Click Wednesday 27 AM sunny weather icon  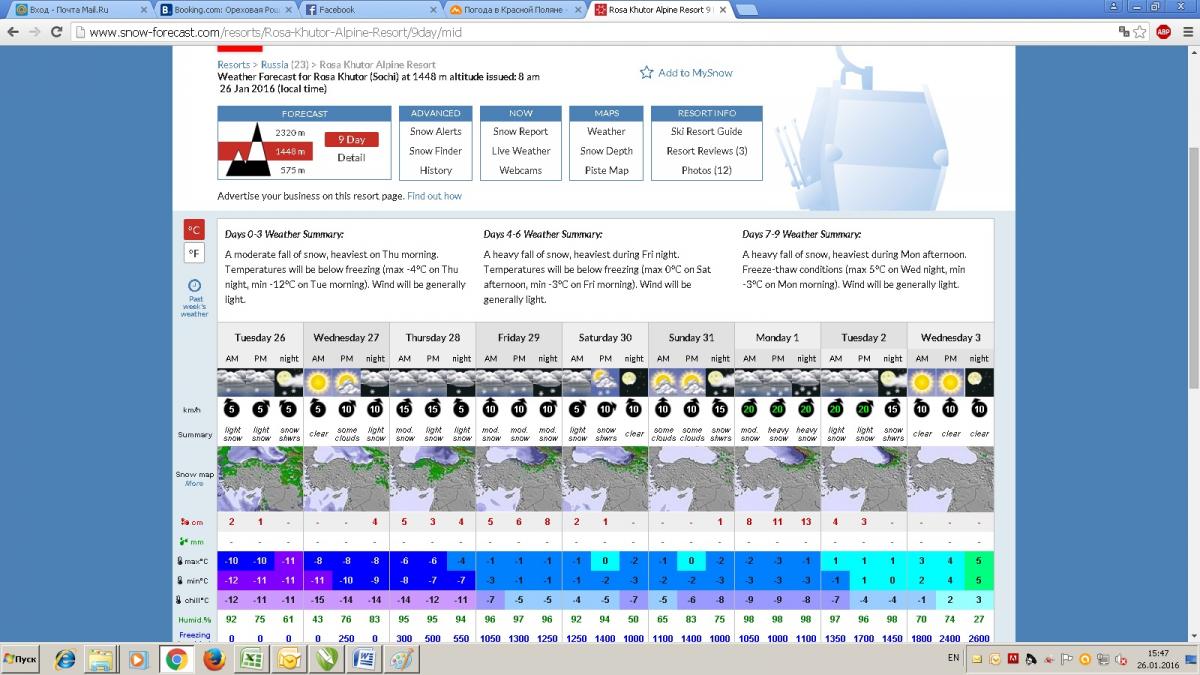318,382
